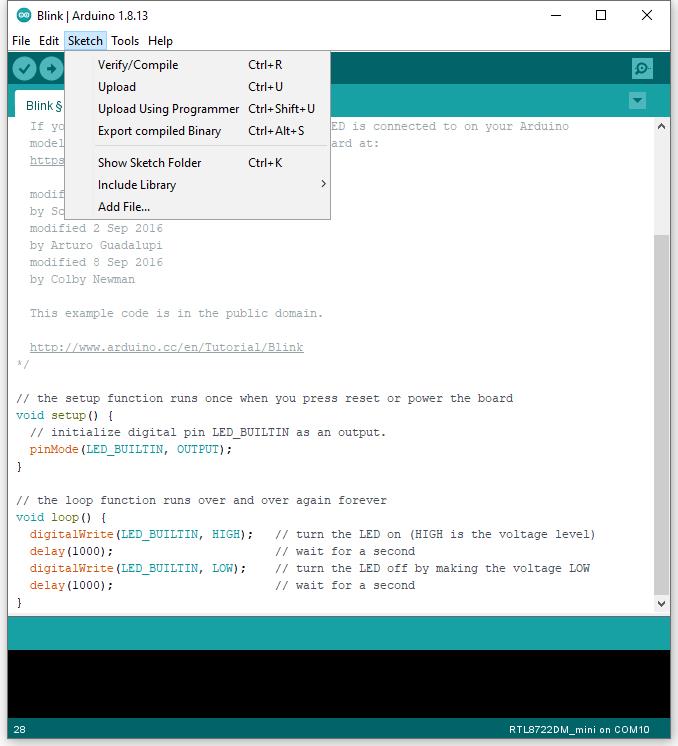678x746 pixels.
Task: Select Export compiled Binary
Action: point(197,131)
